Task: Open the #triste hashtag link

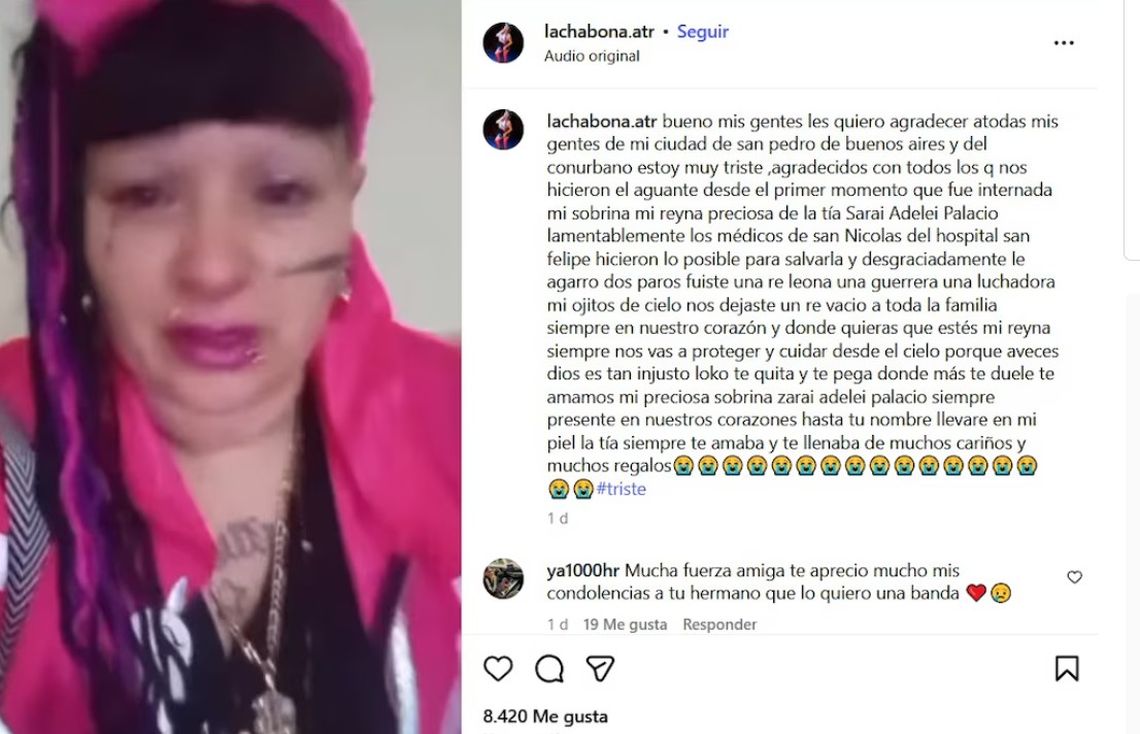Action: tap(621, 488)
